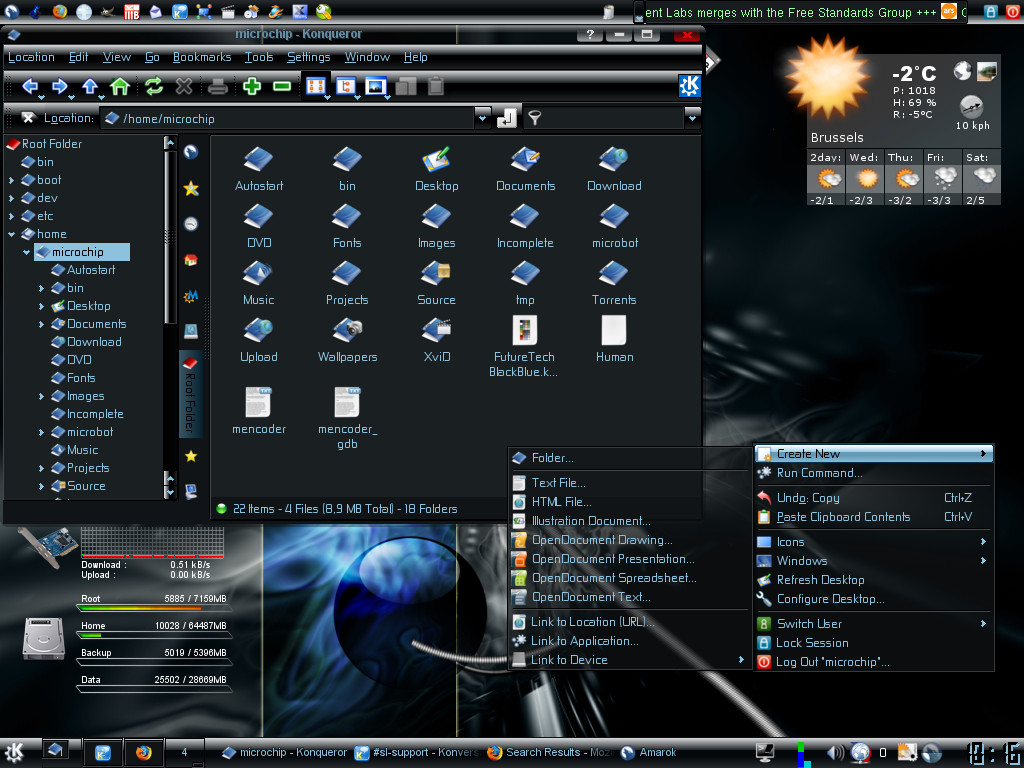Select the Image/Preview view toolbar button
This screenshot has height=768, width=1024.
coord(376,86)
